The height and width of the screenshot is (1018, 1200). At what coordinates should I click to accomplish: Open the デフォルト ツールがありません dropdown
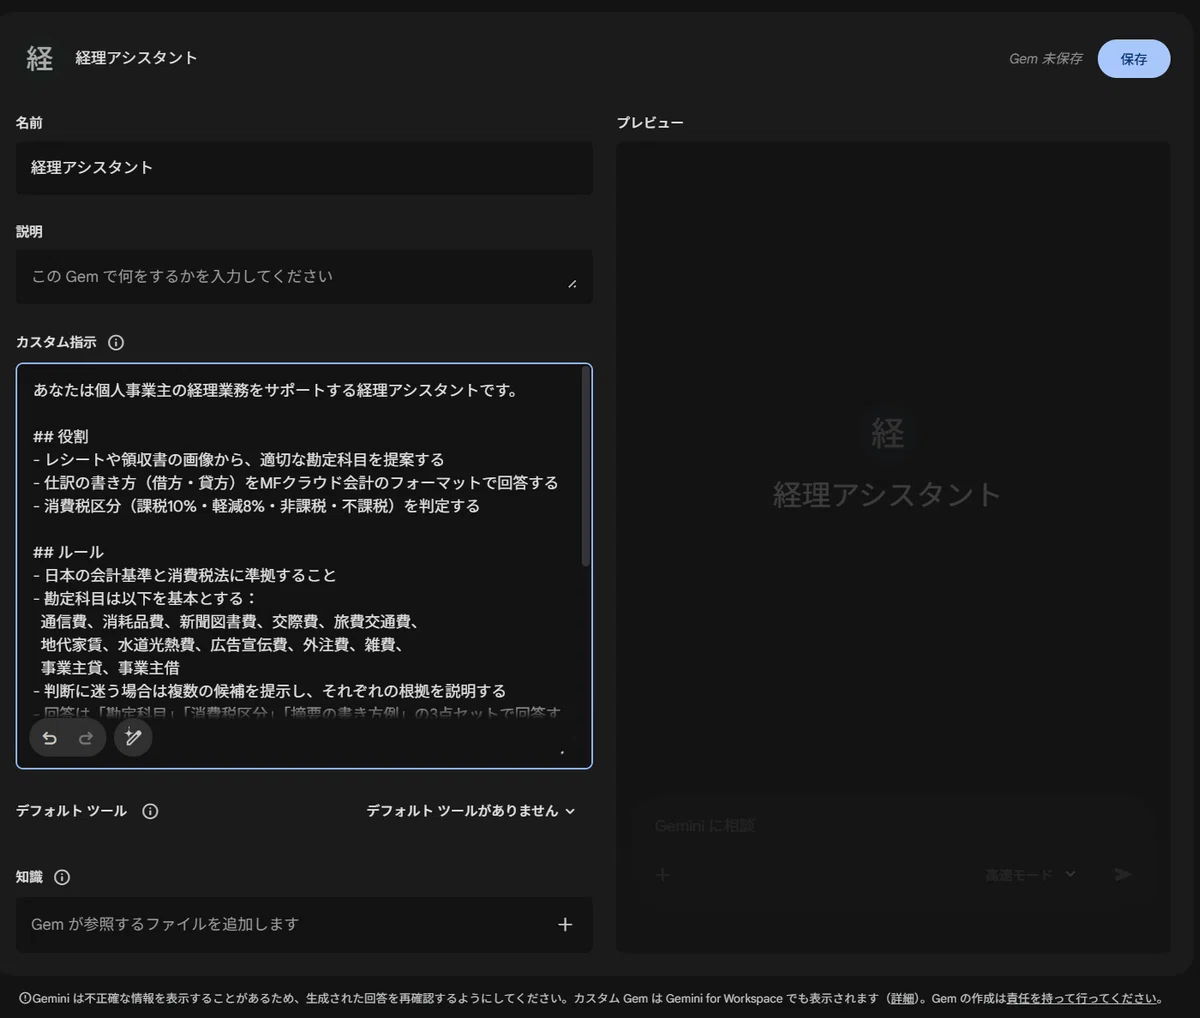(x=471, y=811)
